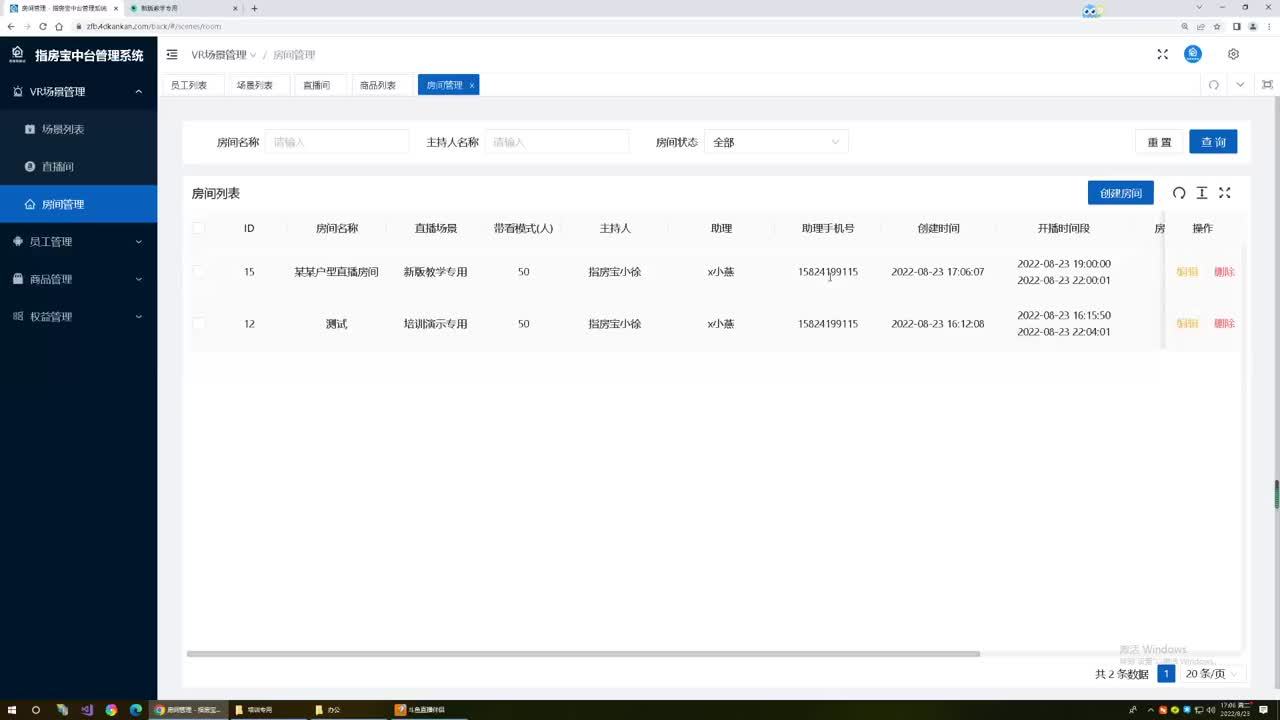Viewport: 1280px width, 720px height.
Task: Tick the checkbox for room ID 15
Action: [x=198, y=272]
